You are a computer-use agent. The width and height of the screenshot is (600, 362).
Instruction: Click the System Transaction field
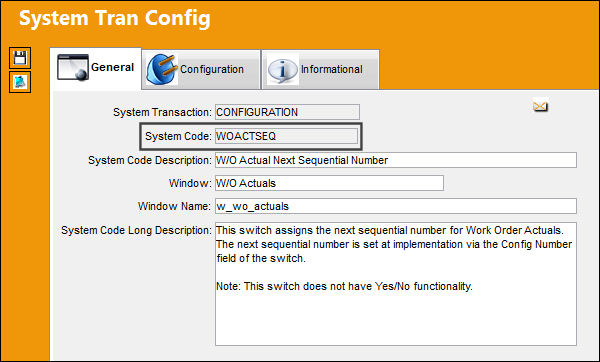[287, 112]
